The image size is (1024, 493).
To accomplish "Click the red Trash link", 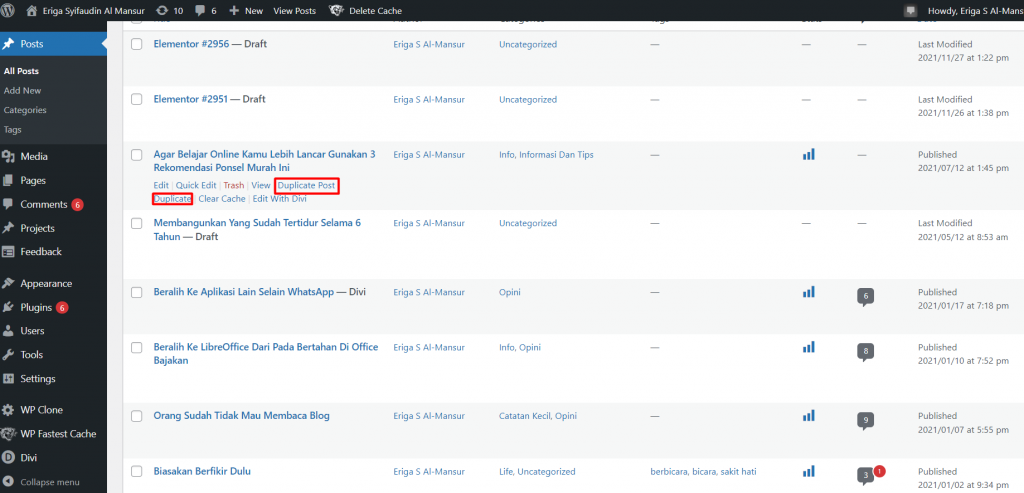I will point(233,186).
